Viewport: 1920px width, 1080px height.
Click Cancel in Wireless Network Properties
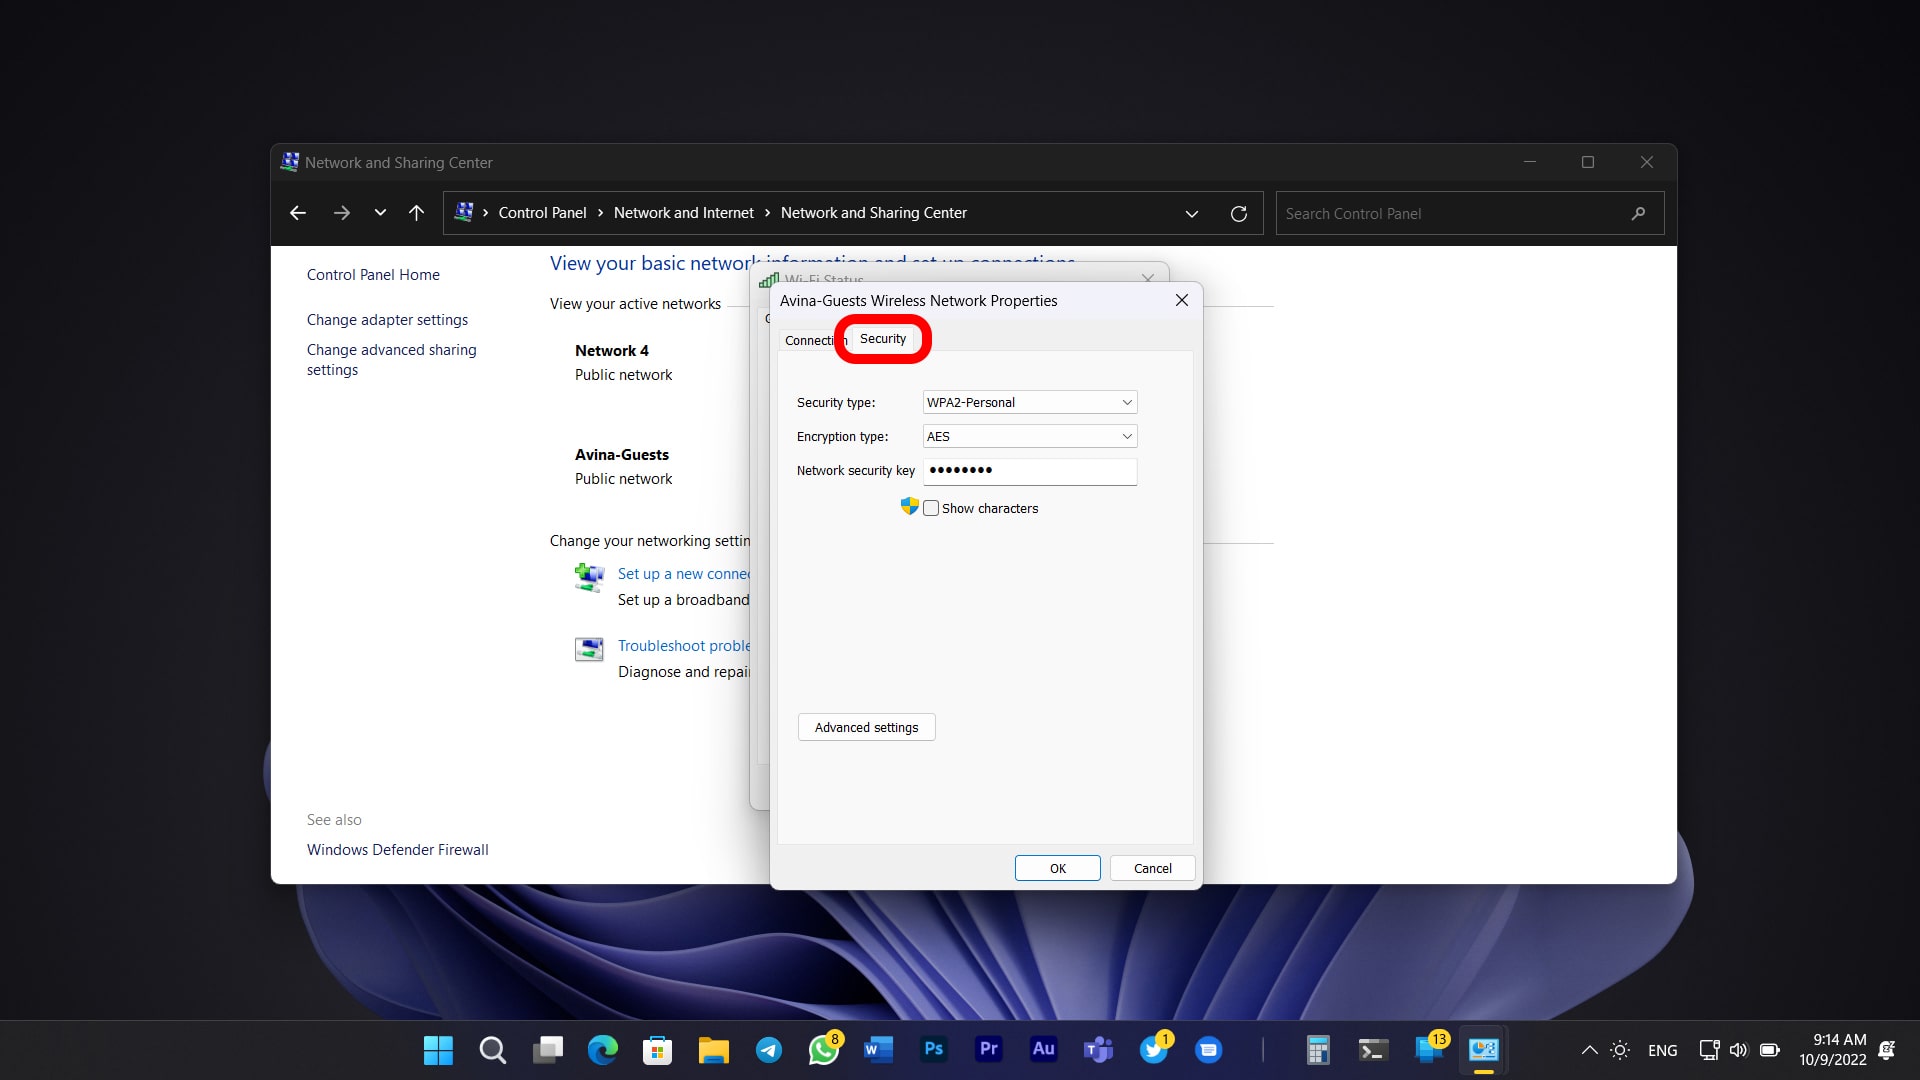1152,868
